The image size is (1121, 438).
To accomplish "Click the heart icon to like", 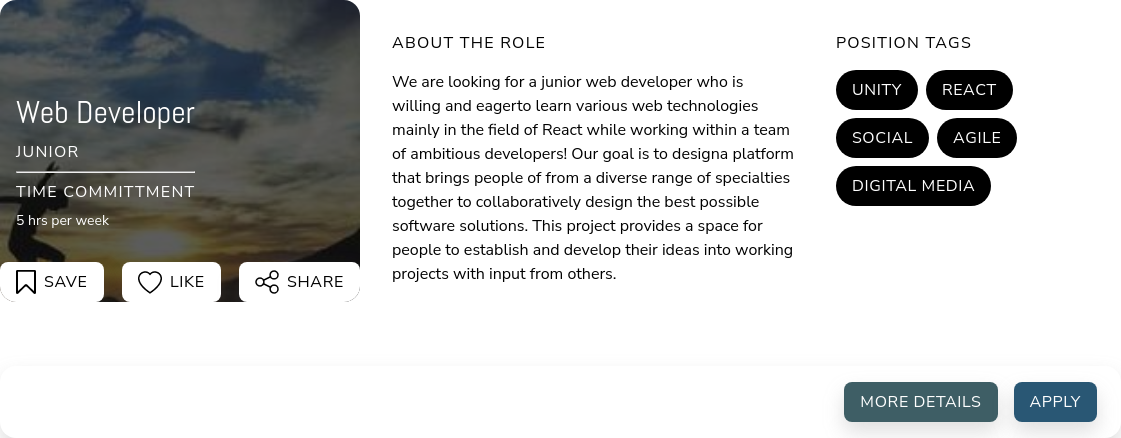I will (x=149, y=282).
